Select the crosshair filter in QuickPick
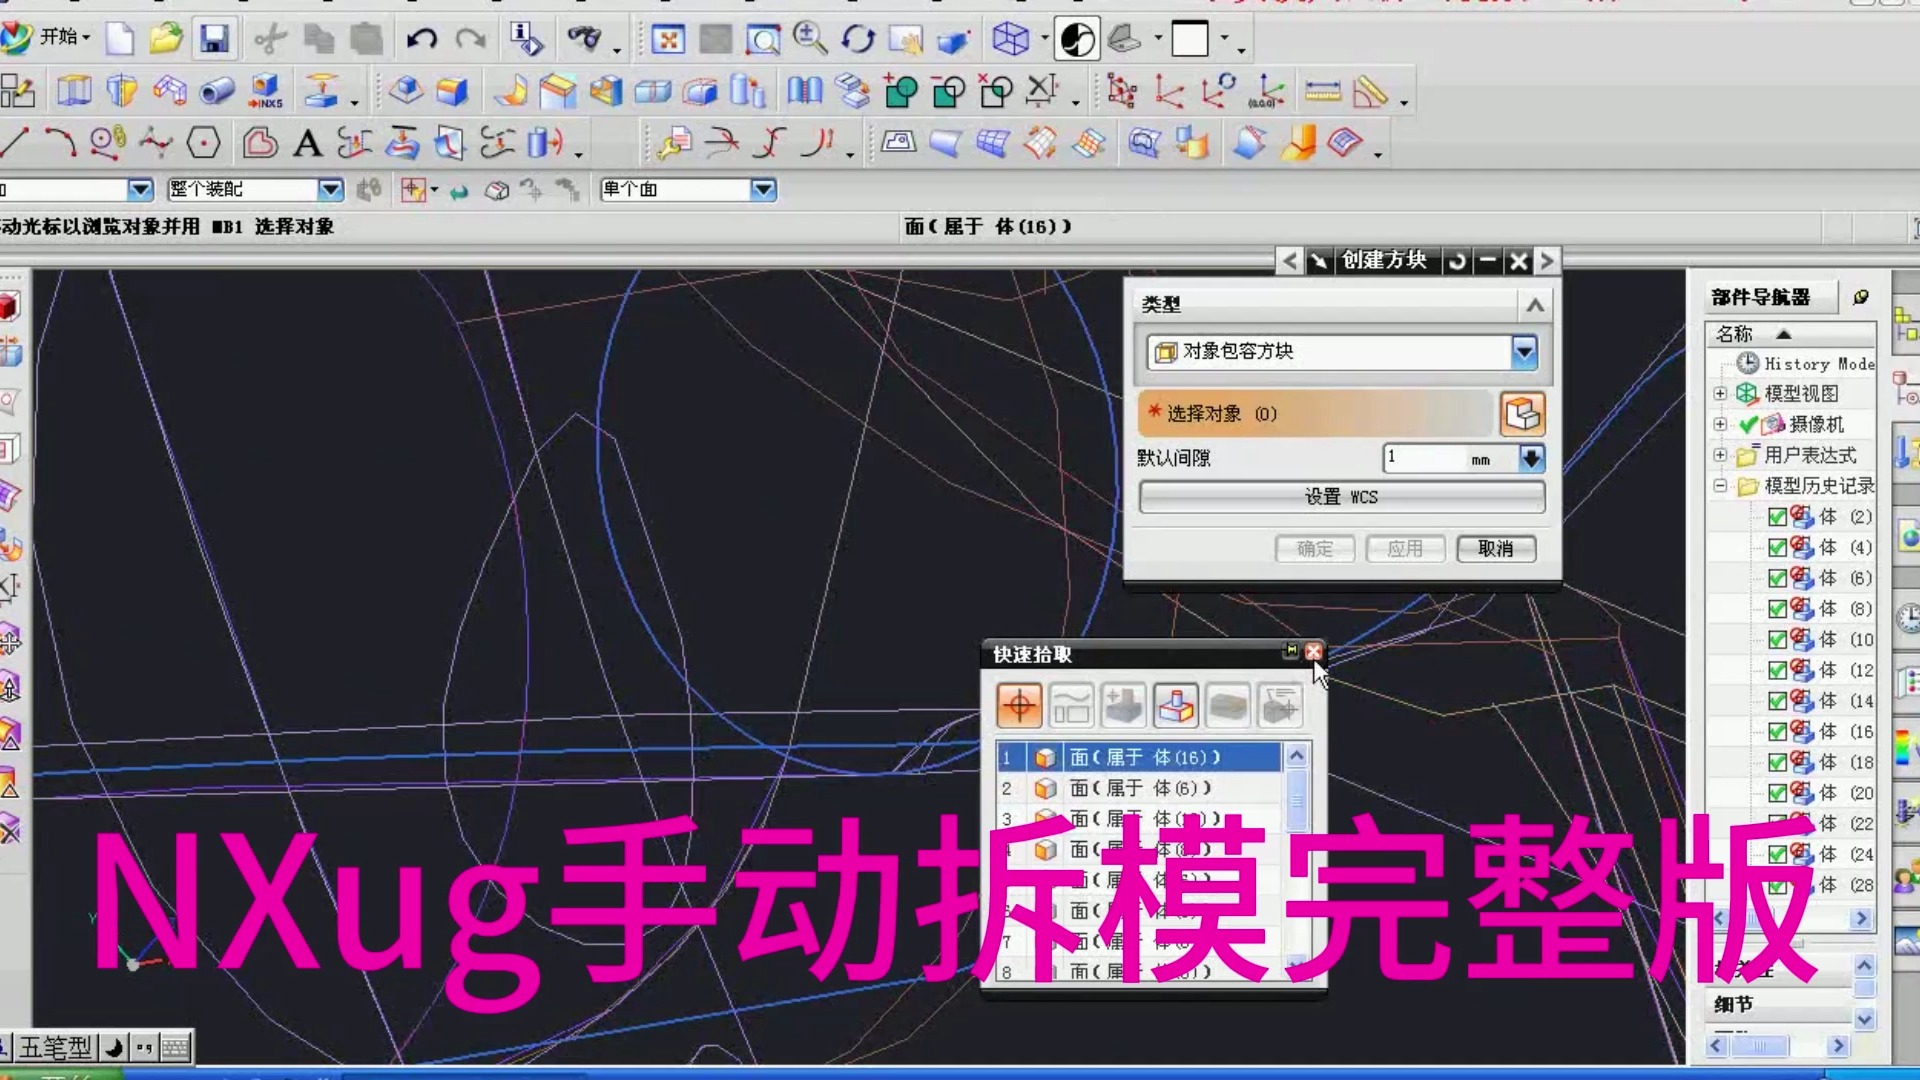Image resolution: width=1920 pixels, height=1080 pixels. pyautogui.click(x=1019, y=705)
